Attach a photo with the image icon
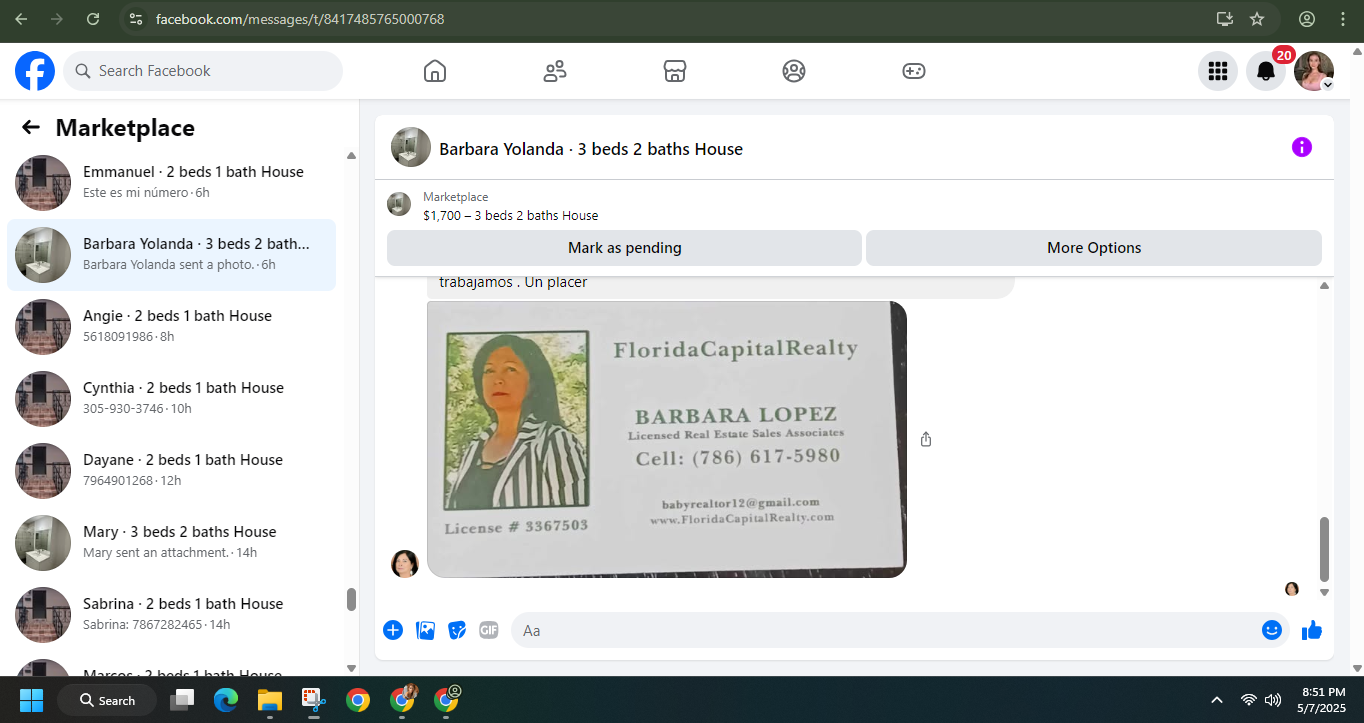Image resolution: width=1364 pixels, height=723 pixels. click(425, 630)
